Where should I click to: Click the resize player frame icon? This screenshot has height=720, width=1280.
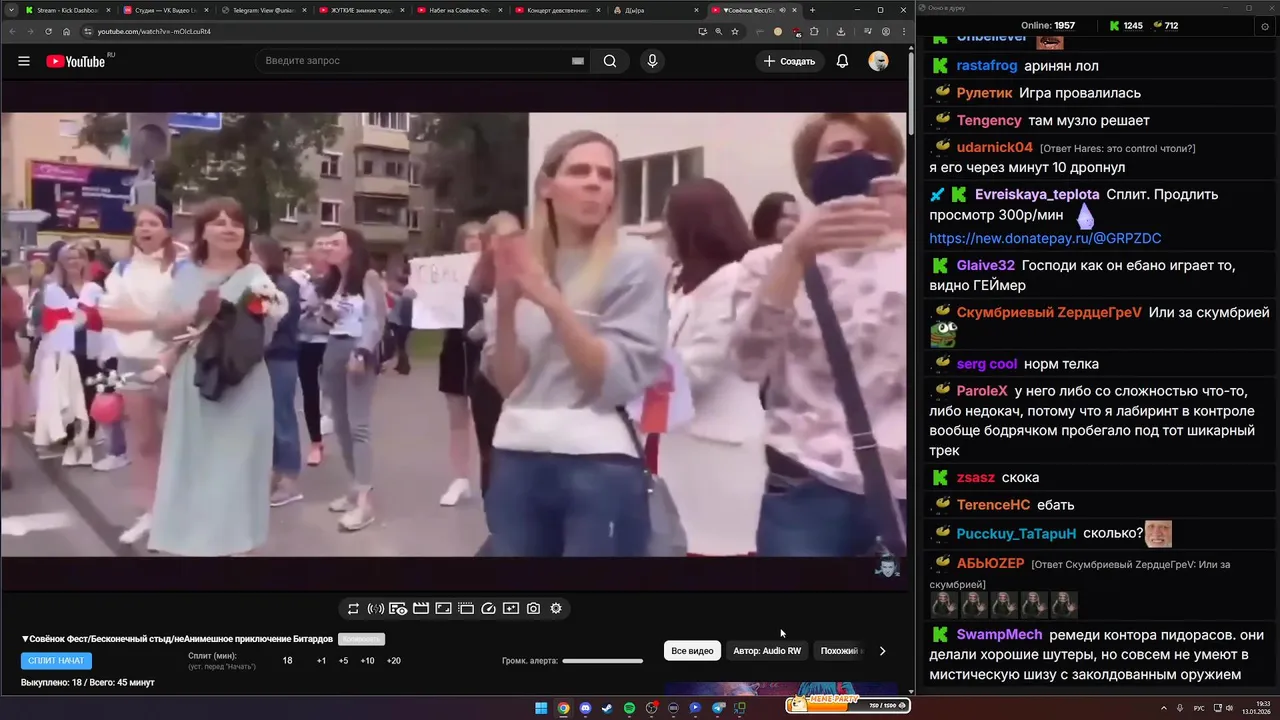point(443,608)
